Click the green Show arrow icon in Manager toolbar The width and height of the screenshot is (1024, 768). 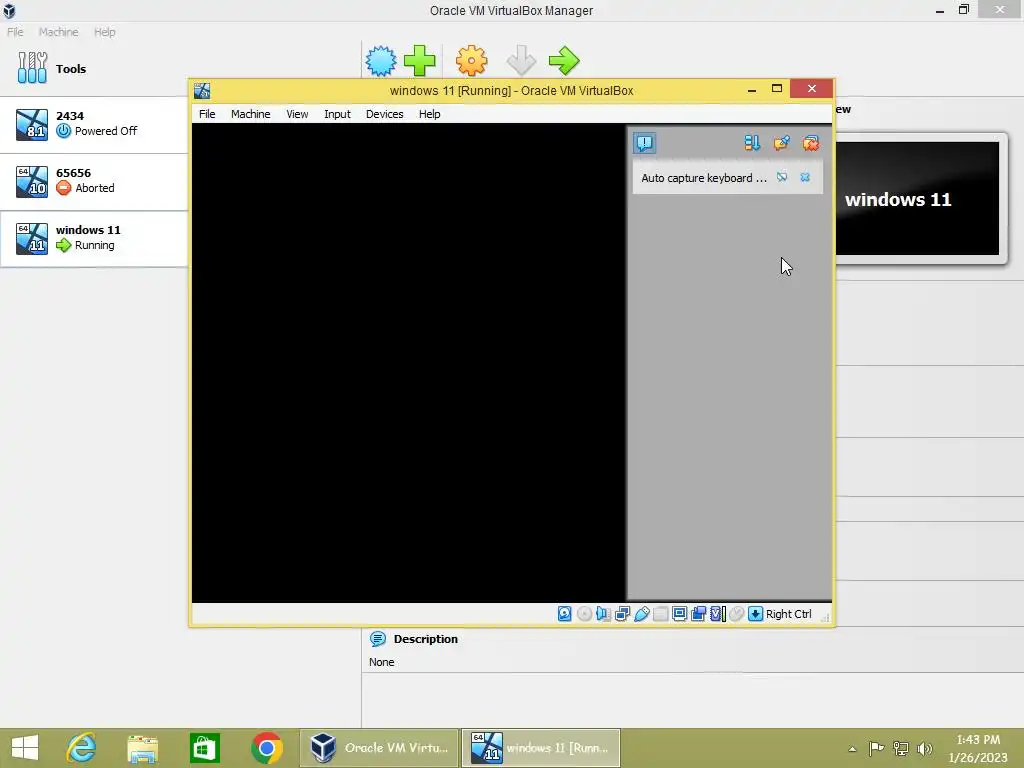point(564,61)
